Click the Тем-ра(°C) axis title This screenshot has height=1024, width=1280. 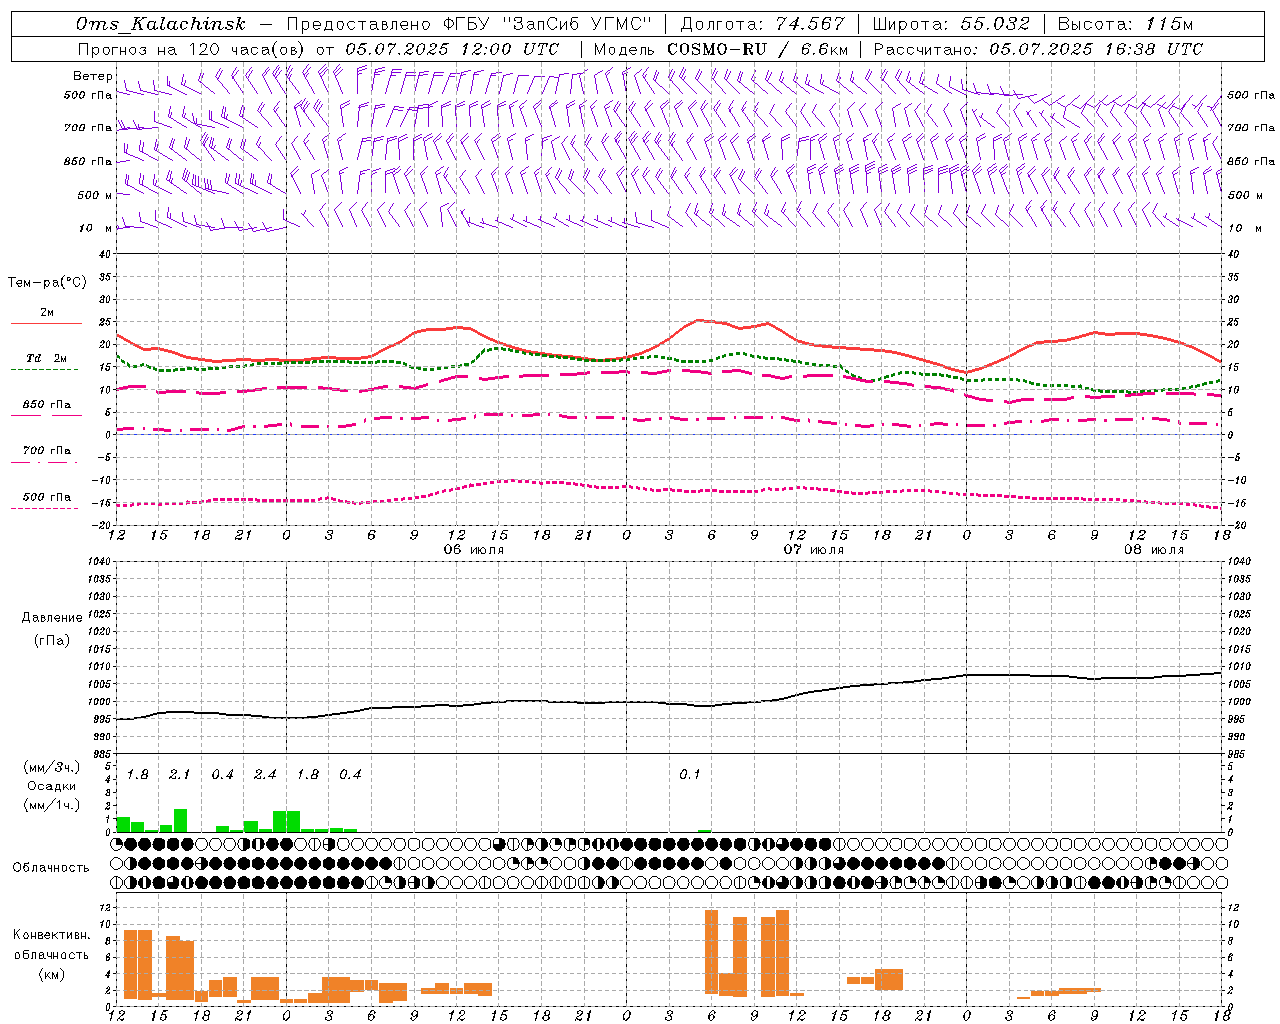(47, 283)
